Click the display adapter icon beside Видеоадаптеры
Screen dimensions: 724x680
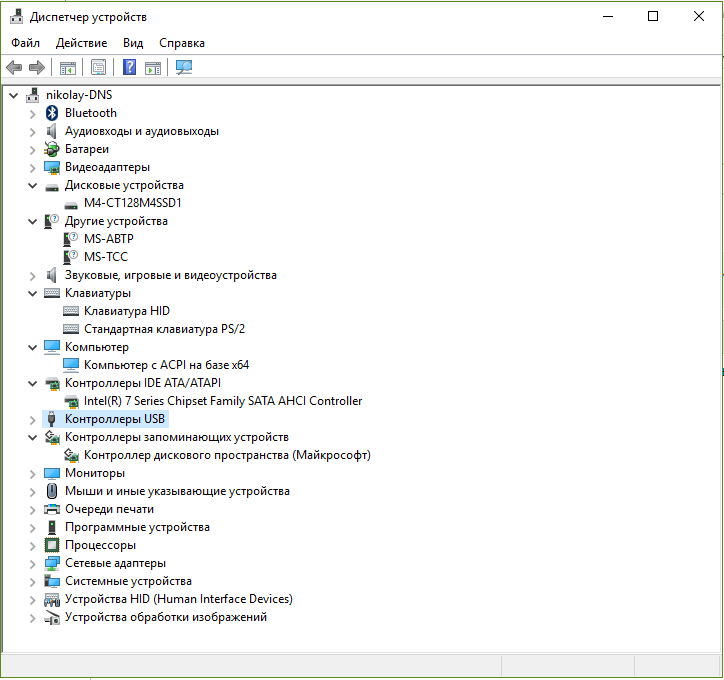pos(52,167)
